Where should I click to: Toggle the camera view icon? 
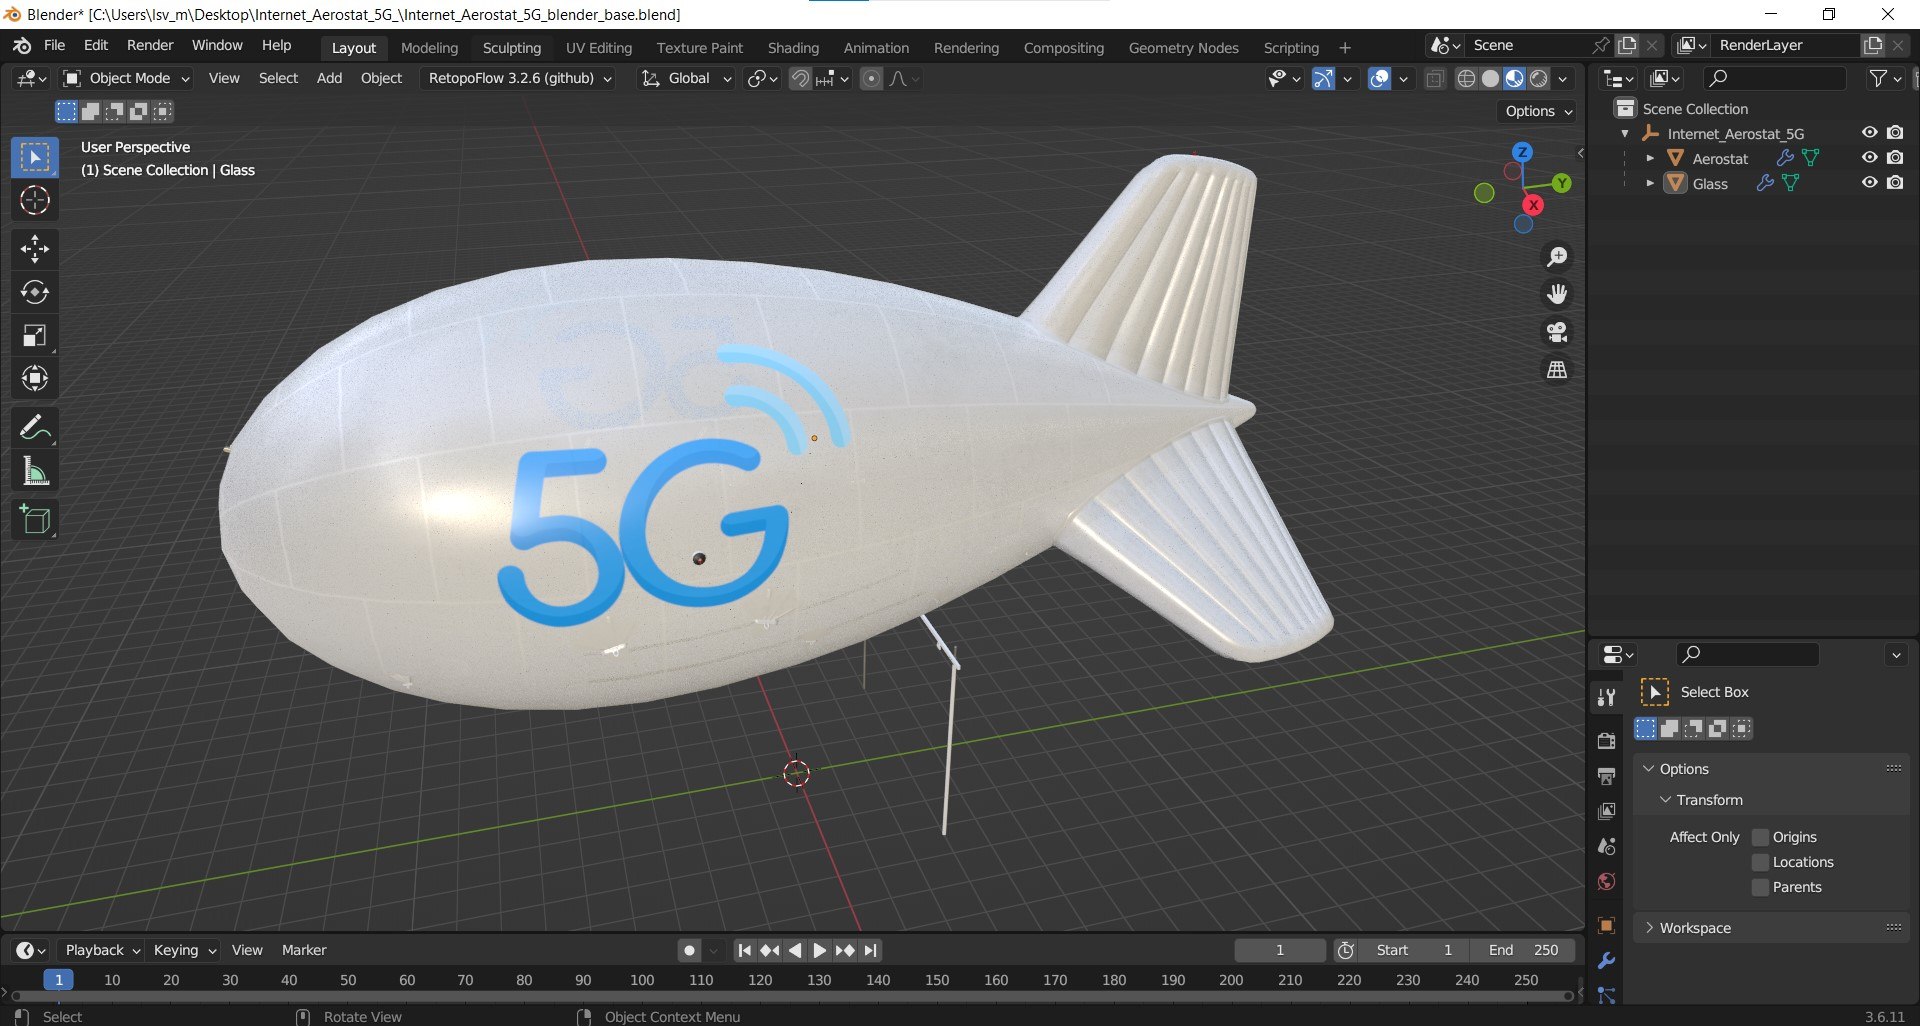tap(1557, 332)
